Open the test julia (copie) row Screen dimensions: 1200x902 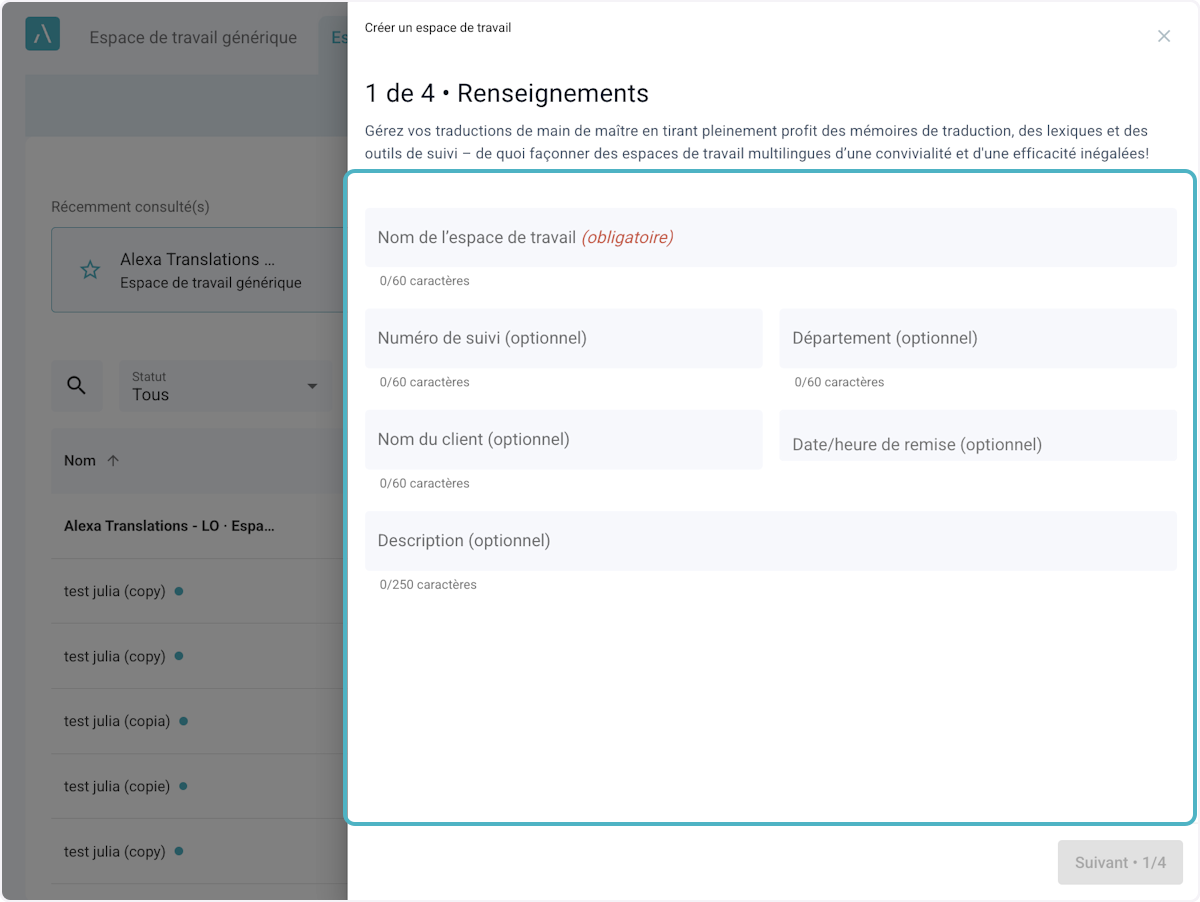pos(117,786)
